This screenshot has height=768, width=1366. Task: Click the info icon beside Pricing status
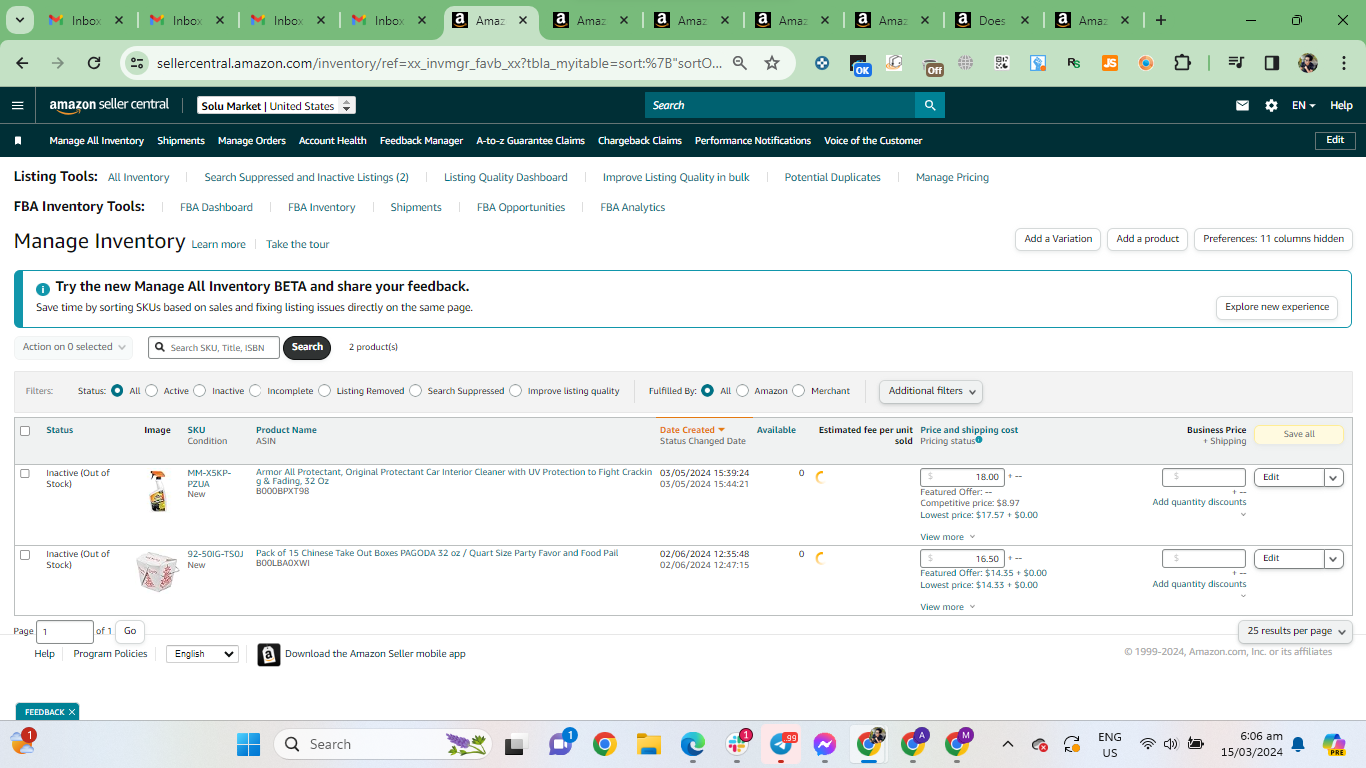coord(979,440)
